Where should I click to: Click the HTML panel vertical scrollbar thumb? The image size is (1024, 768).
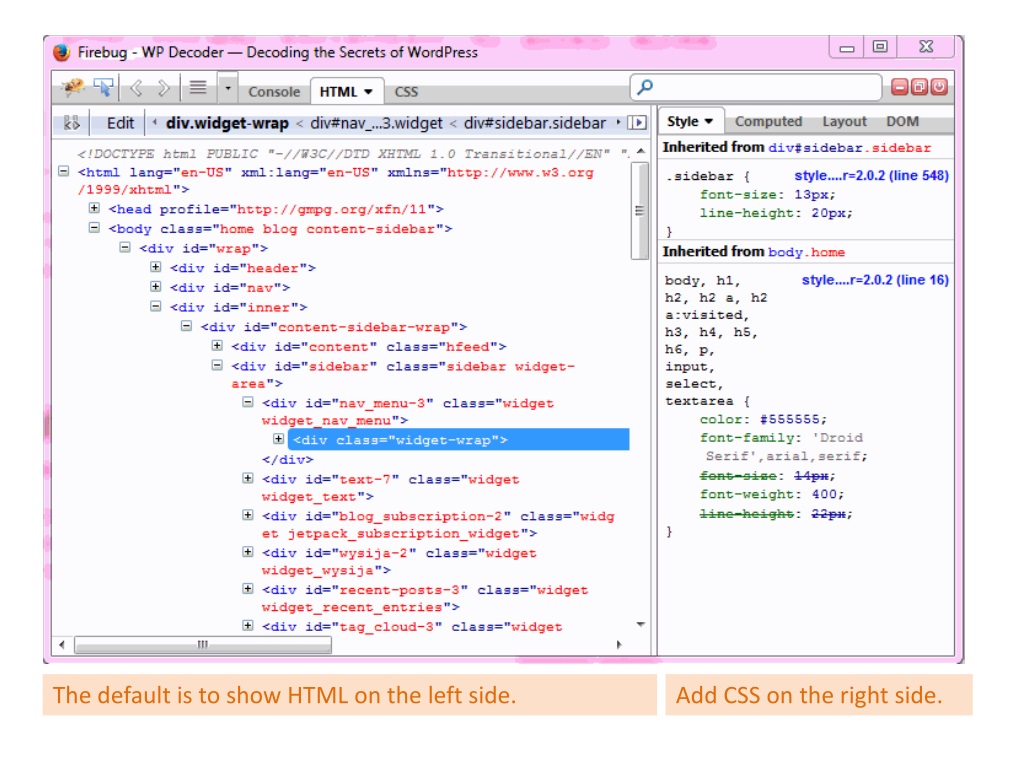(x=639, y=211)
